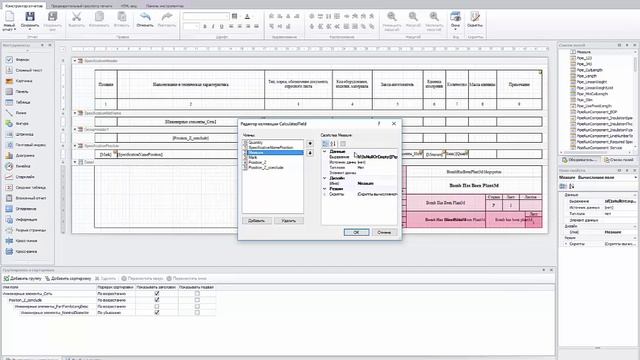Screen dimensions: 640x360
Task: Toggle show header checkbox in first group row
Action: coord(157,293)
